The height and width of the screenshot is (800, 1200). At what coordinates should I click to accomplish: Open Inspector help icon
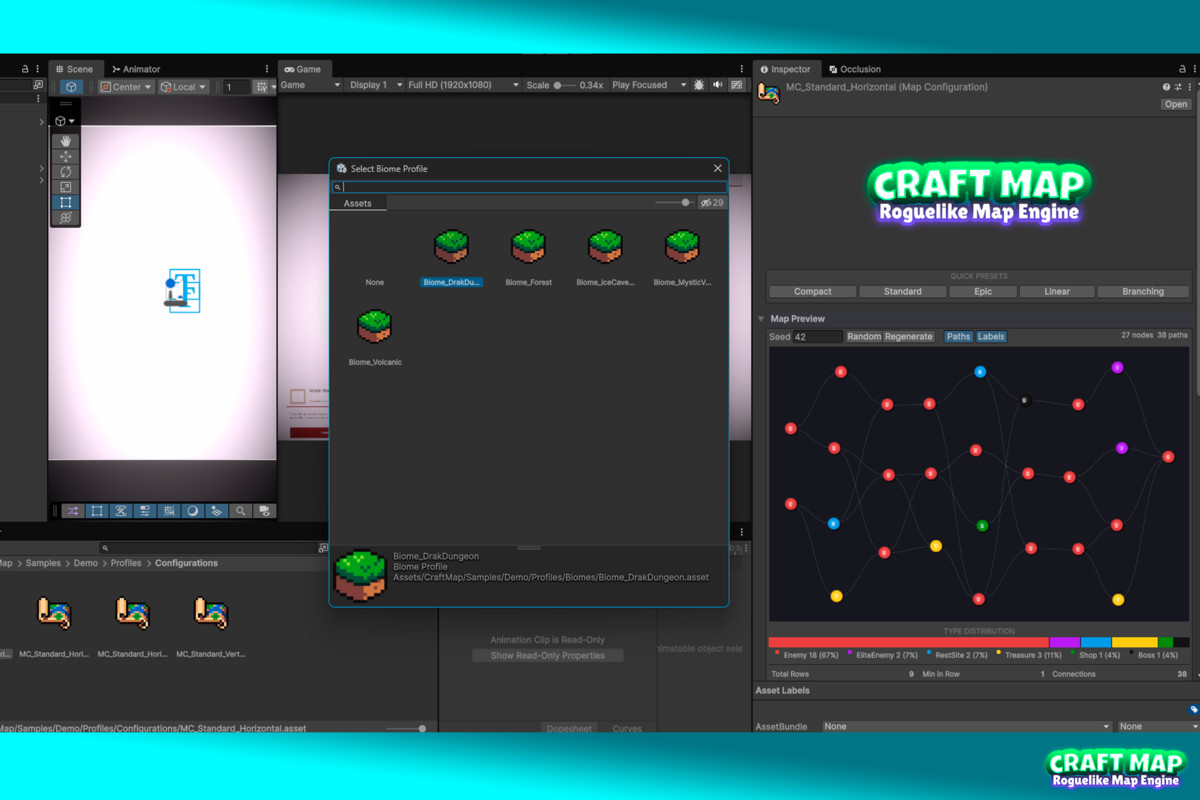tap(1166, 87)
